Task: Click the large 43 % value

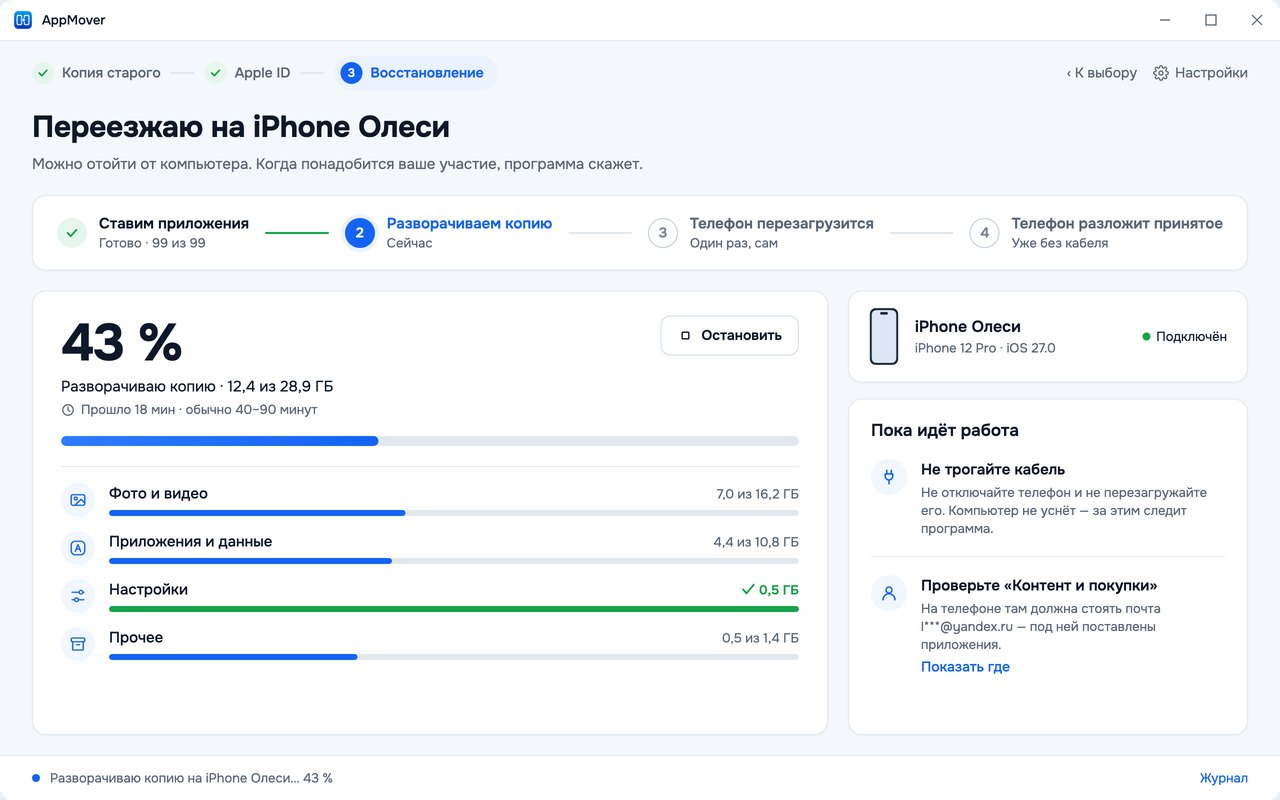Action: [x=122, y=343]
